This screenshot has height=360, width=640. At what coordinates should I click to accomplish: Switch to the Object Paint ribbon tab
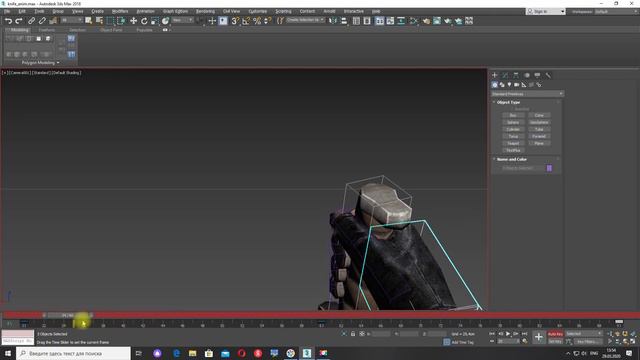click(x=111, y=30)
